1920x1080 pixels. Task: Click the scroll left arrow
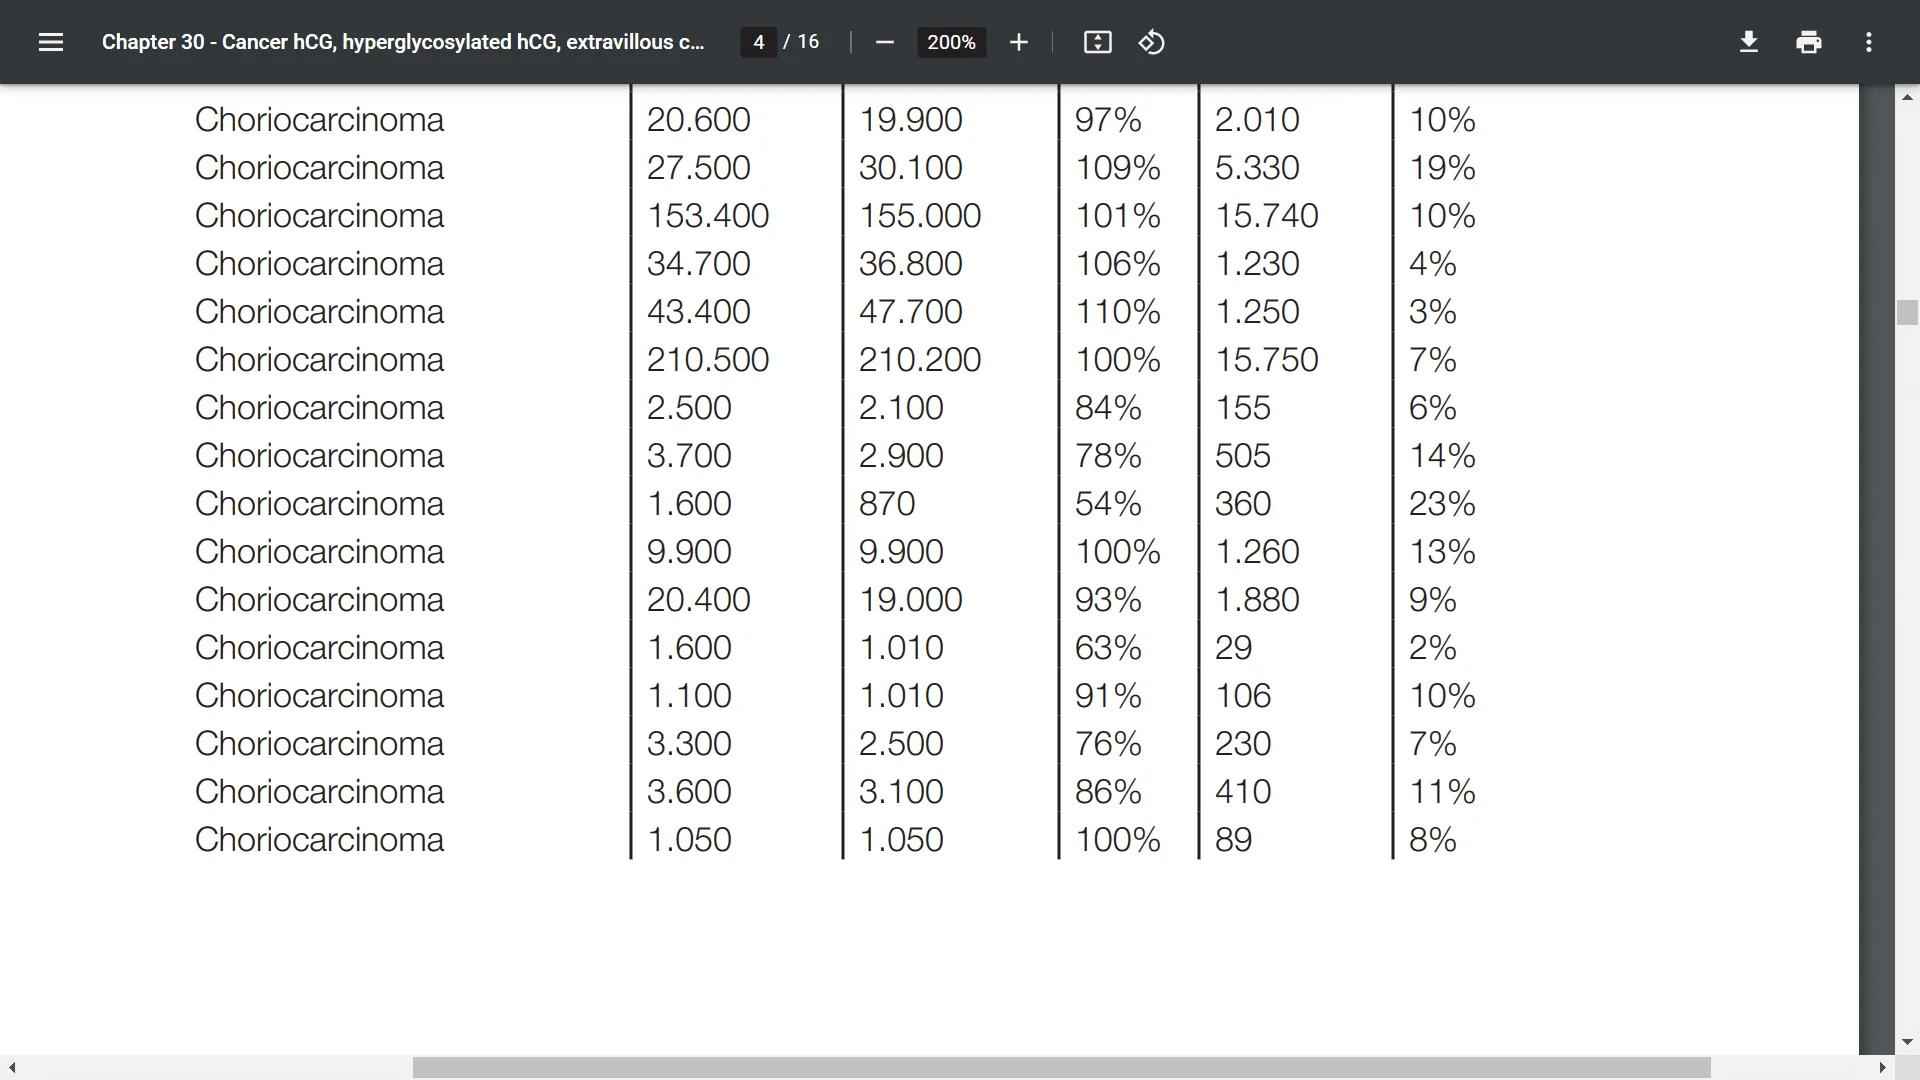pos(12,1067)
